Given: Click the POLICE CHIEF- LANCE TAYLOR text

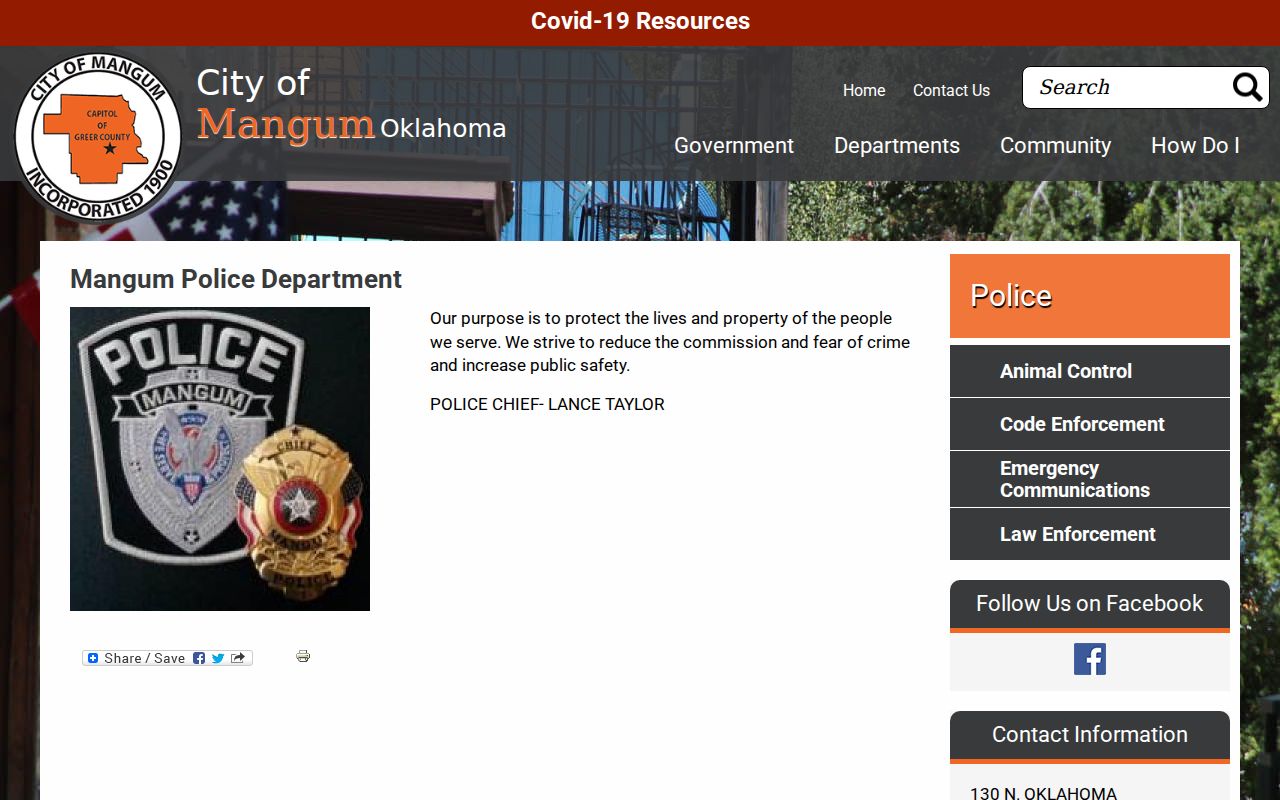Looking at the screenshot, I should click(547, 404).
